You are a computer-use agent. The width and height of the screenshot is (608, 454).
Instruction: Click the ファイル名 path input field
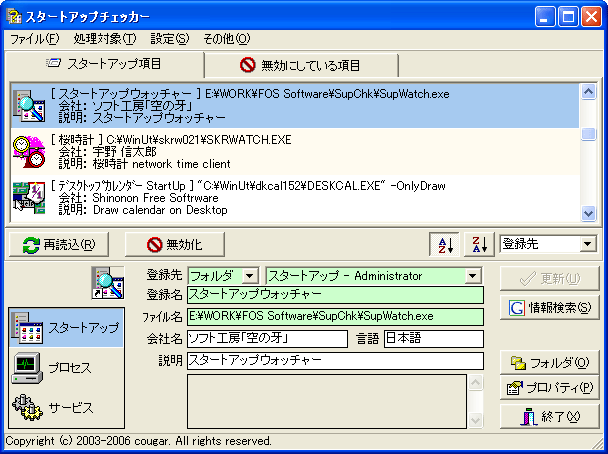click(335, 317)
